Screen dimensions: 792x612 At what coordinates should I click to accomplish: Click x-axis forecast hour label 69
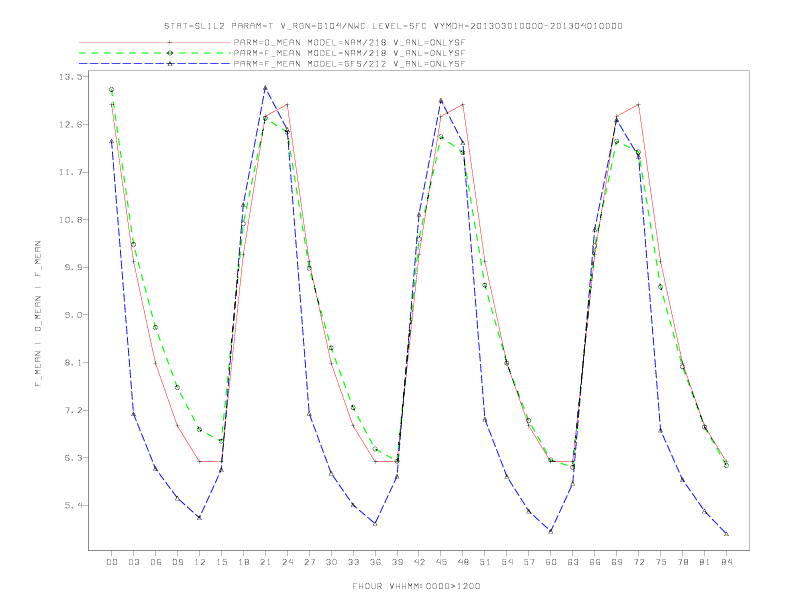click(617, 562)
